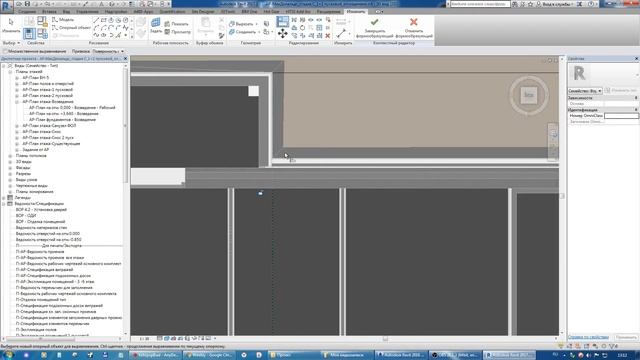This screenshot has height=360, width=640.
Task: Click Задать work plane icon
Action: coord(156,26)
